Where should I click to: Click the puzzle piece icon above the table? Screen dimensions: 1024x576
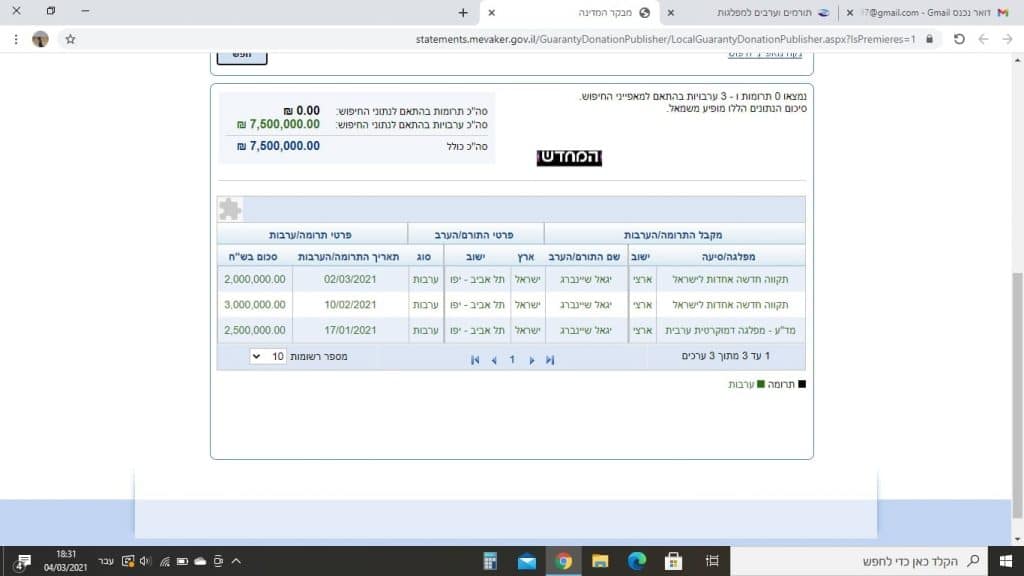tap(230, 208)
